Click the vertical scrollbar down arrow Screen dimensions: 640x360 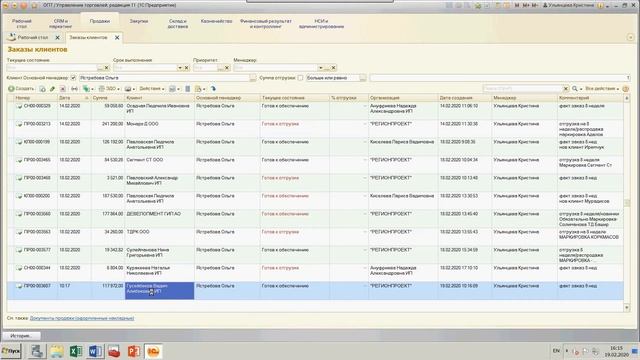627,308
